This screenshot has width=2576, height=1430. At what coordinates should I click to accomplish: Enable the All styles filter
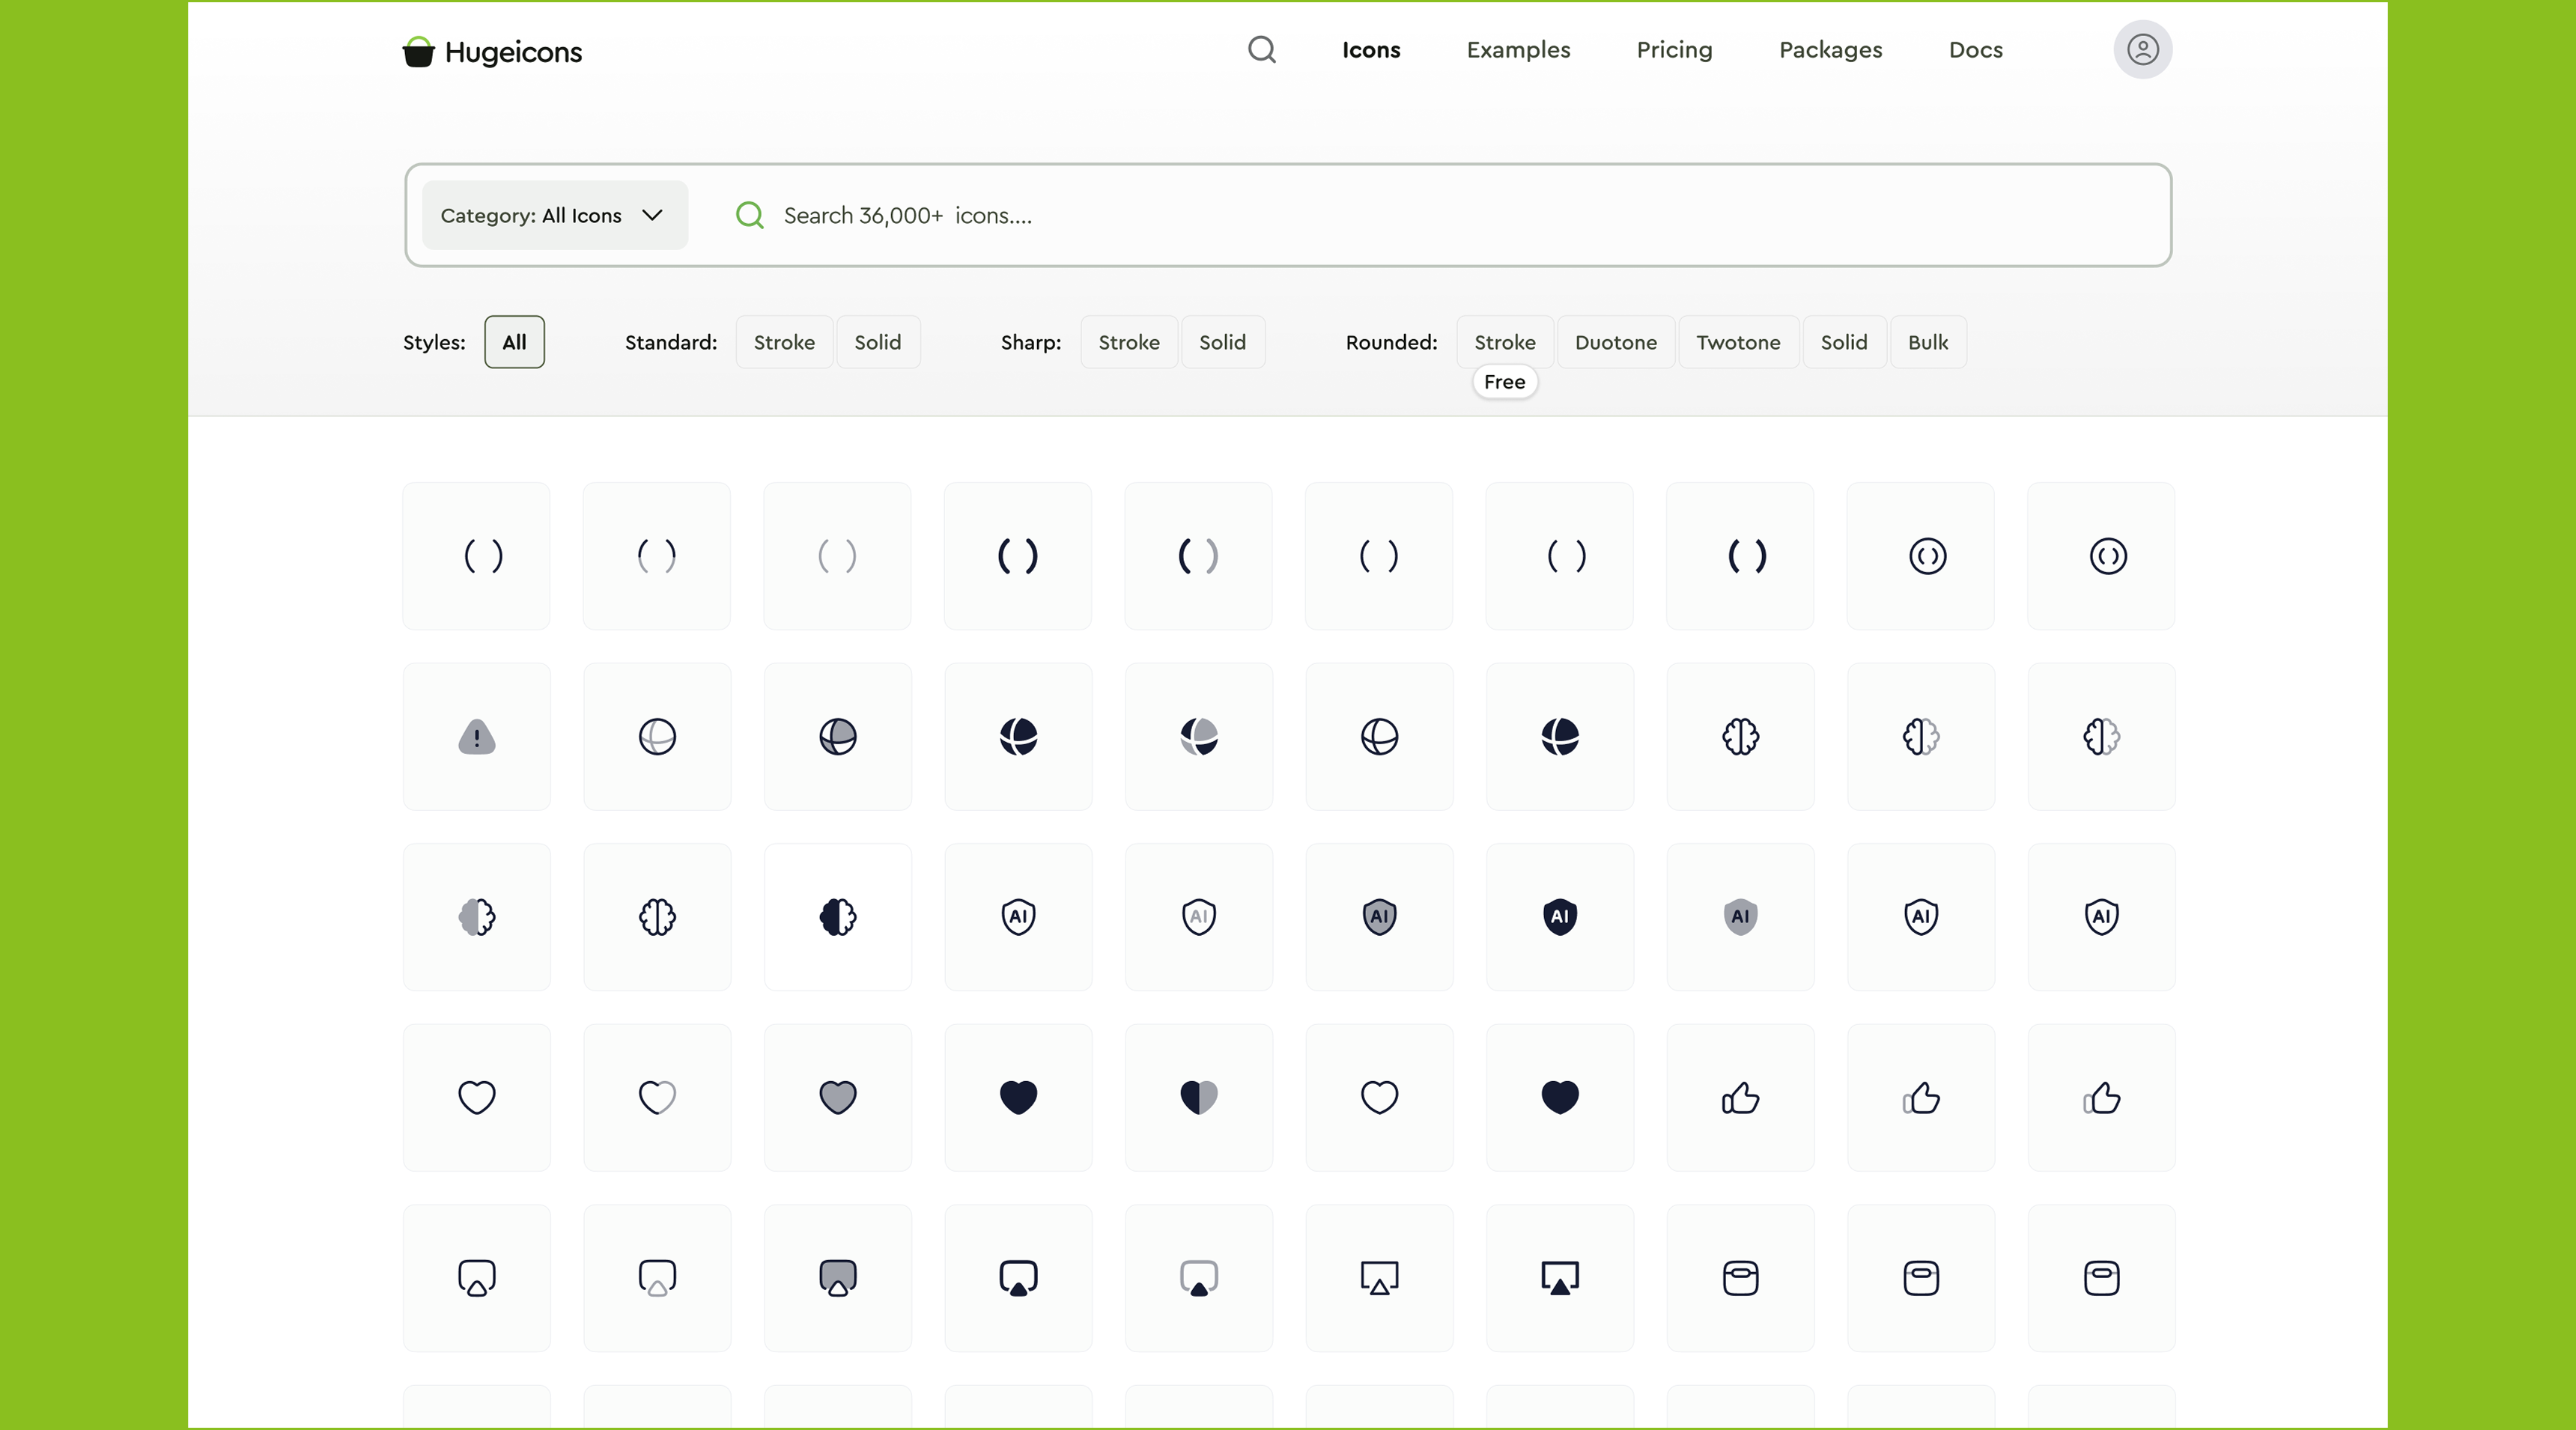(x=514, y=342)
